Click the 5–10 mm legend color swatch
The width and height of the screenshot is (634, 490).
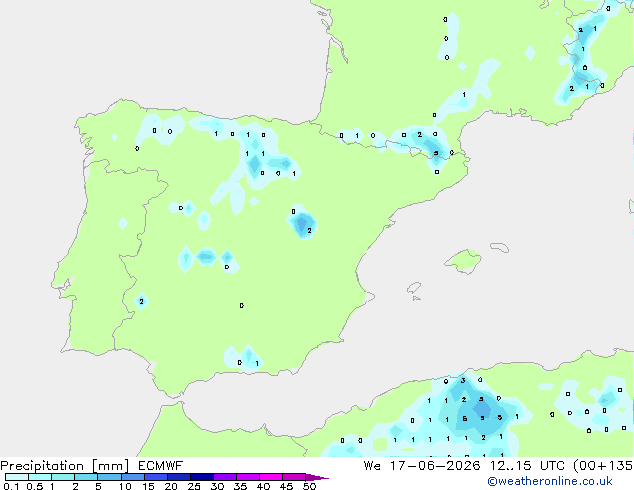109,477
